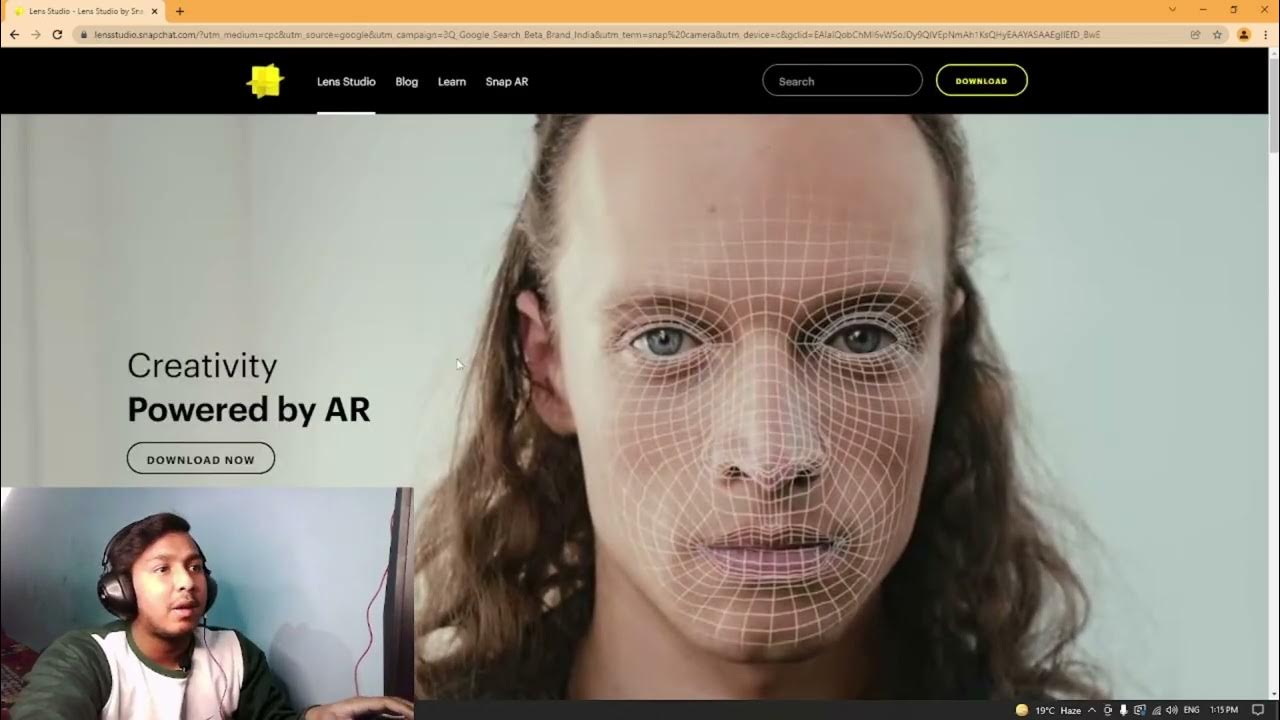The image size is (1280, 720).
Task: Open the Learn nav link
Action: pyautogui.click(x=452, y=82)
